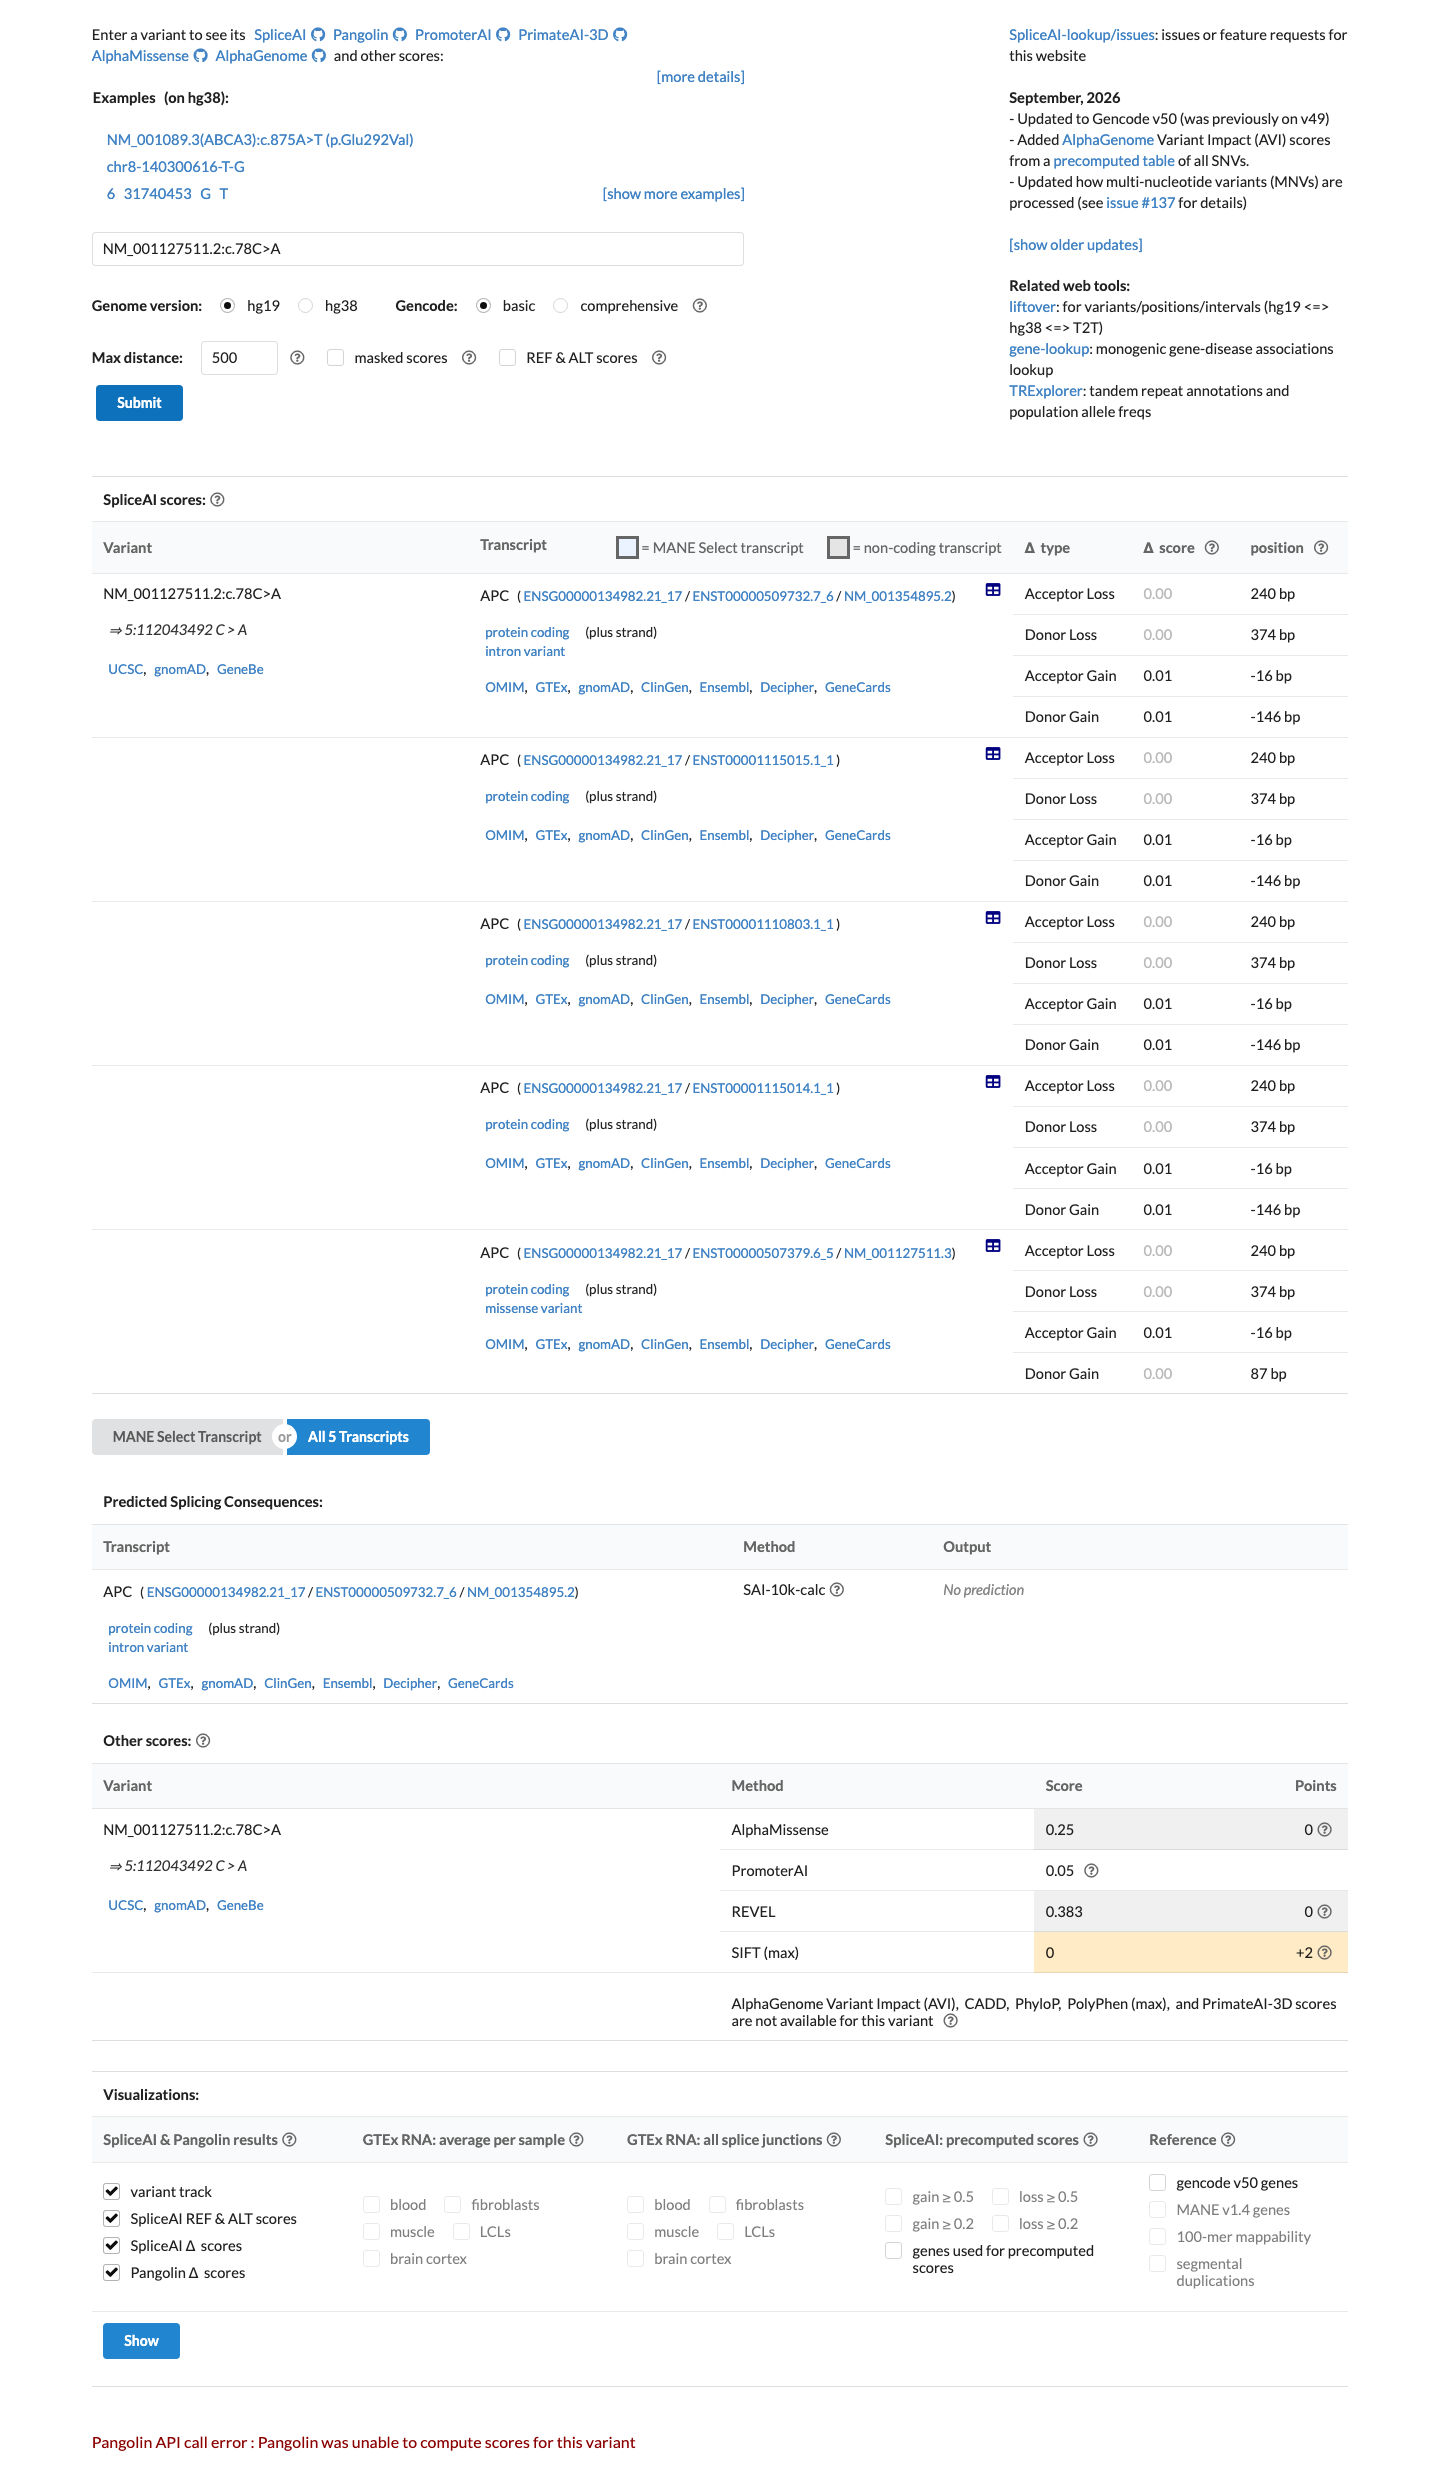The image size is (1454, 2477).
Task: Open table icon for ENST00000509732.7_6 transcript row
Action: [x=993, y=590]
